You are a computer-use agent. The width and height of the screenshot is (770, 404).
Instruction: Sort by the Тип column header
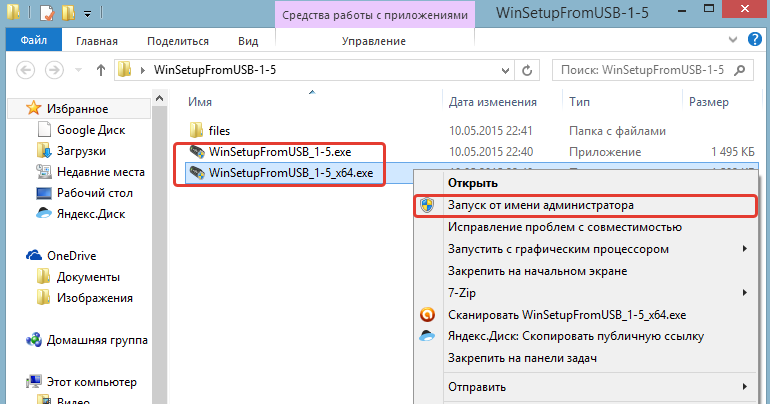coord(579,102)
